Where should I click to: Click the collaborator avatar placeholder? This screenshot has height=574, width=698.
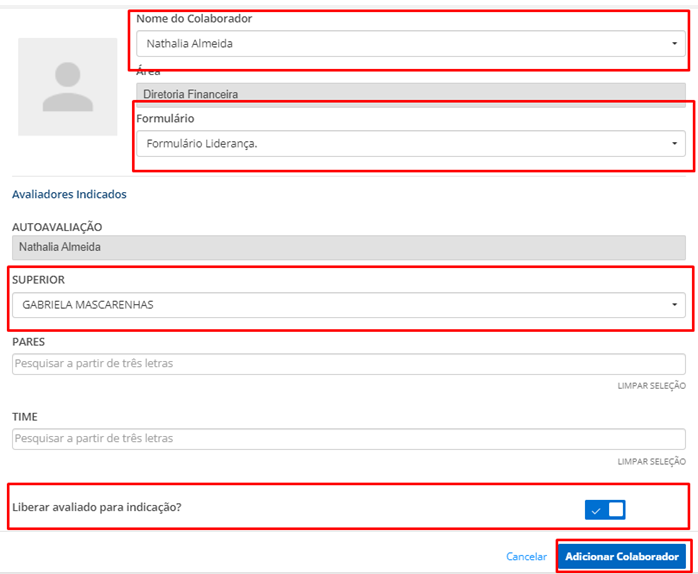click(x=68, y=87)
